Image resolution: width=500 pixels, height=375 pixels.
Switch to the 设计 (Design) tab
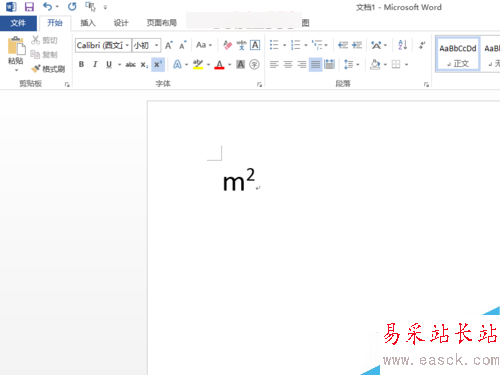(x=121, y=23)
